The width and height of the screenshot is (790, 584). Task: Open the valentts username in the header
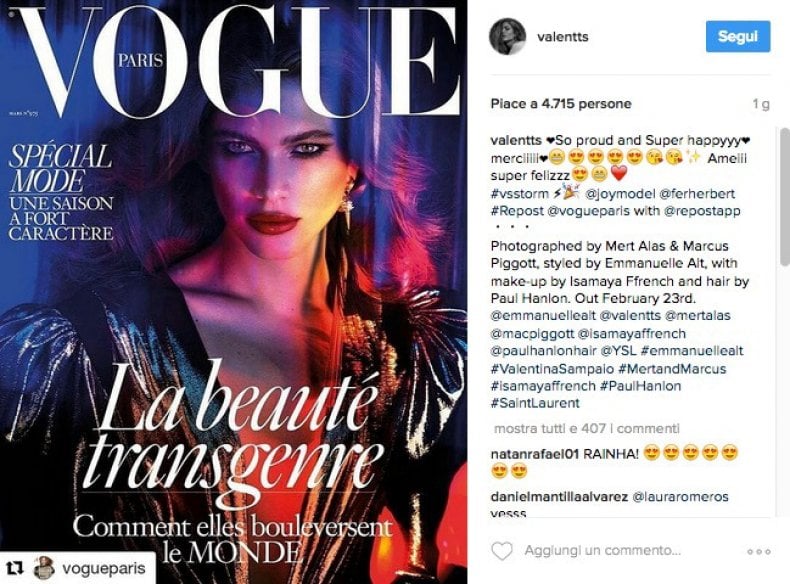562,37
